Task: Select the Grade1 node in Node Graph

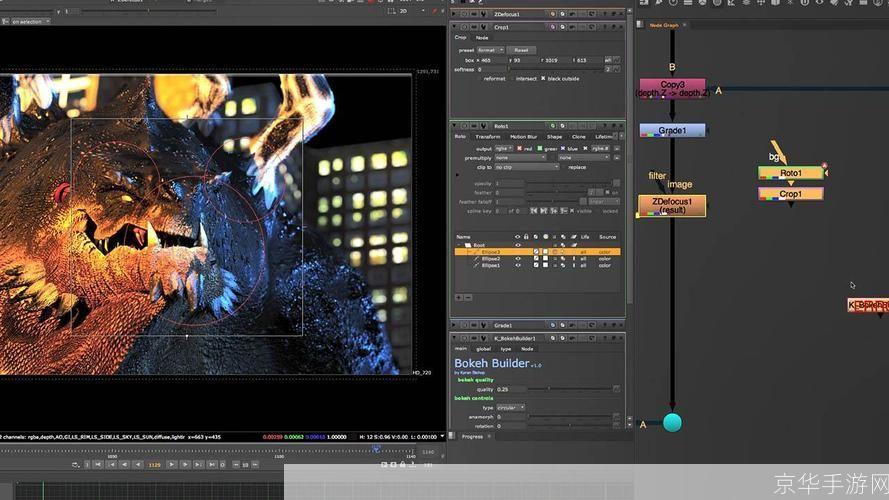Action: [672, 130]
